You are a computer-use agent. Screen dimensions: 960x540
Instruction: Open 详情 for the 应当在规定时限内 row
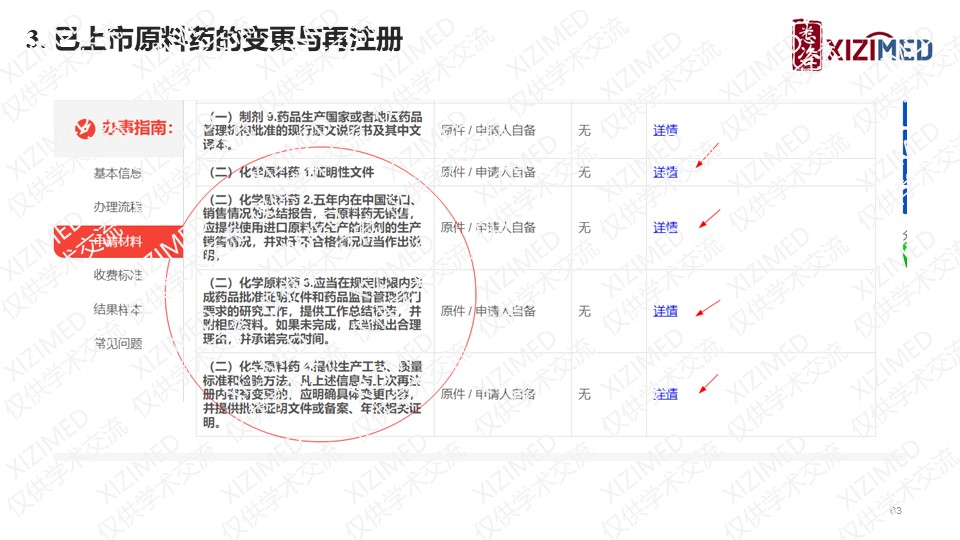pyautogui.click(x=665, y=311)
